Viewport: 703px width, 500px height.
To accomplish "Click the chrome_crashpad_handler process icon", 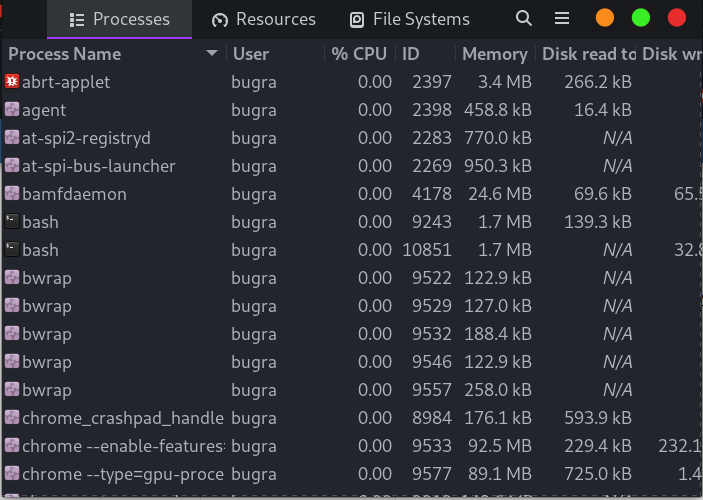I will pyautogui.click(x=12, y=418).
